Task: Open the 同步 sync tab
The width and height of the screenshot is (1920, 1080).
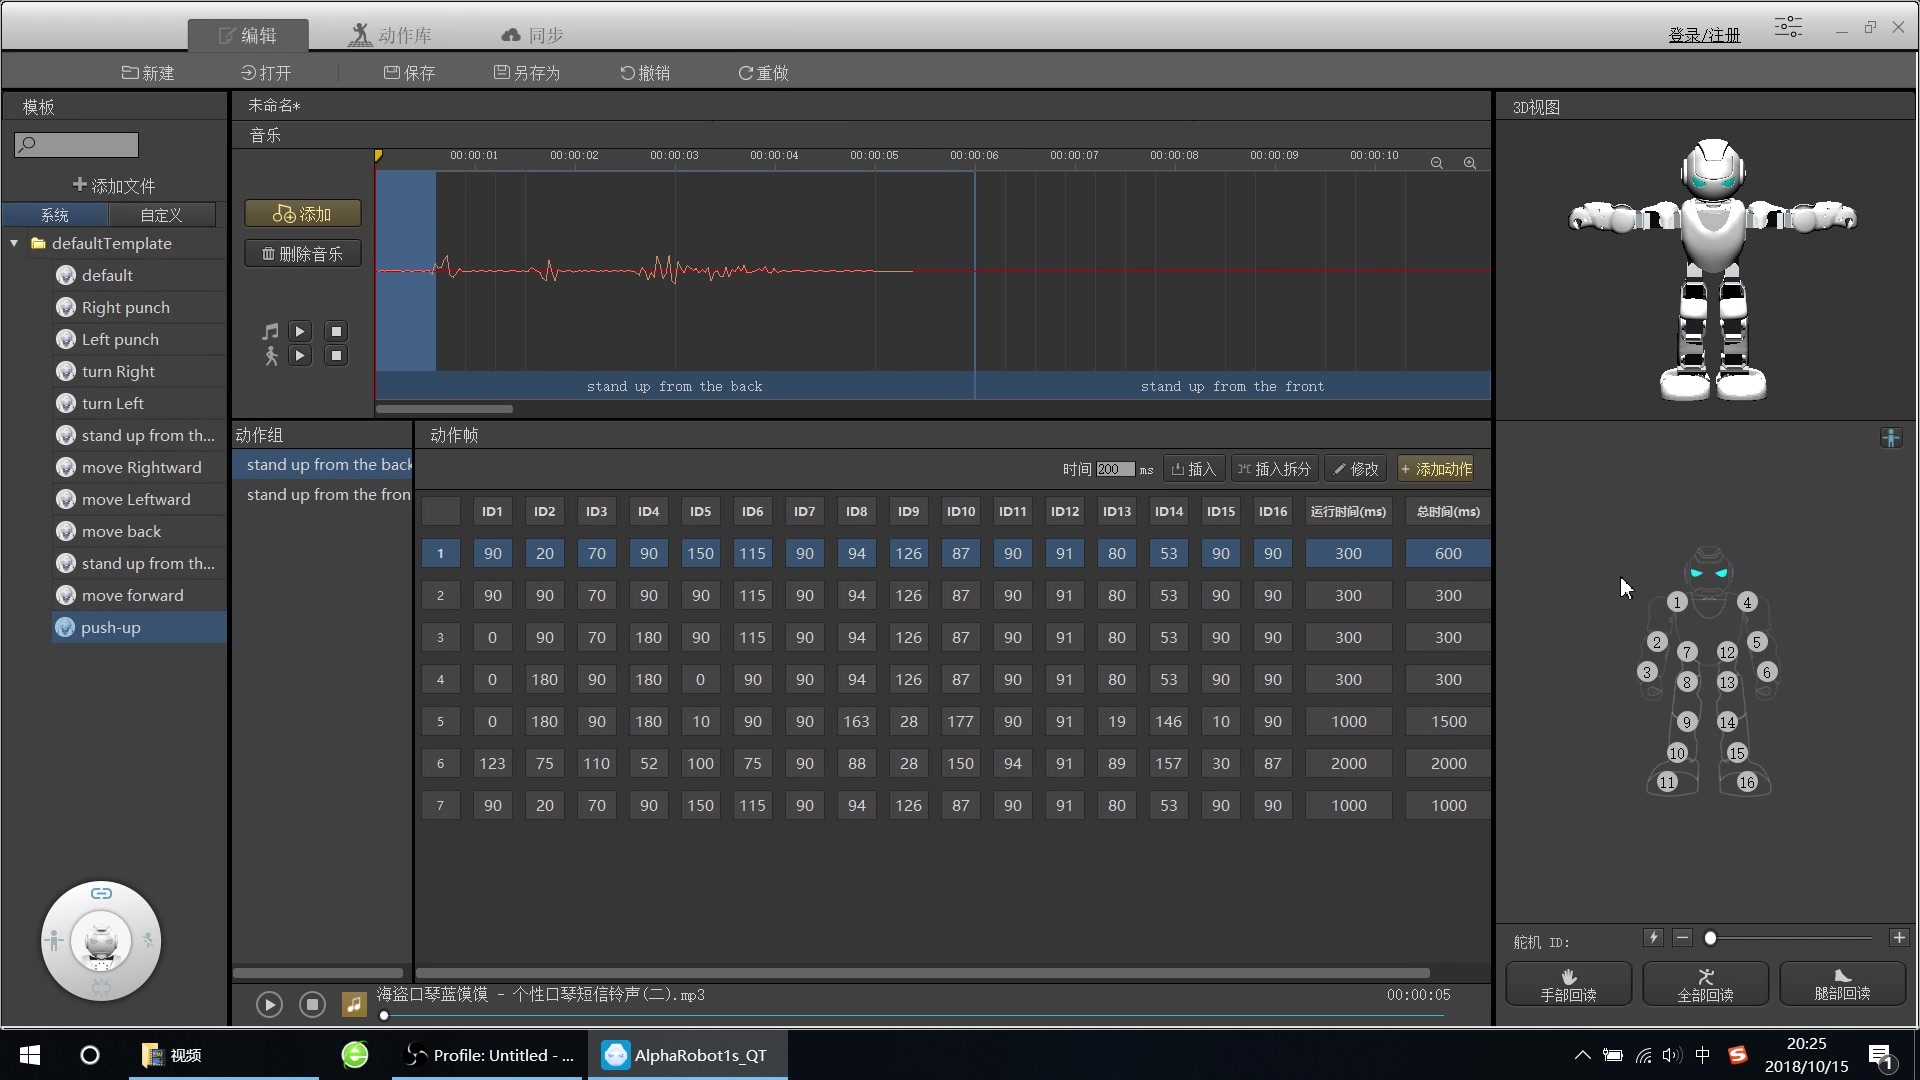Action: [532, 35]
